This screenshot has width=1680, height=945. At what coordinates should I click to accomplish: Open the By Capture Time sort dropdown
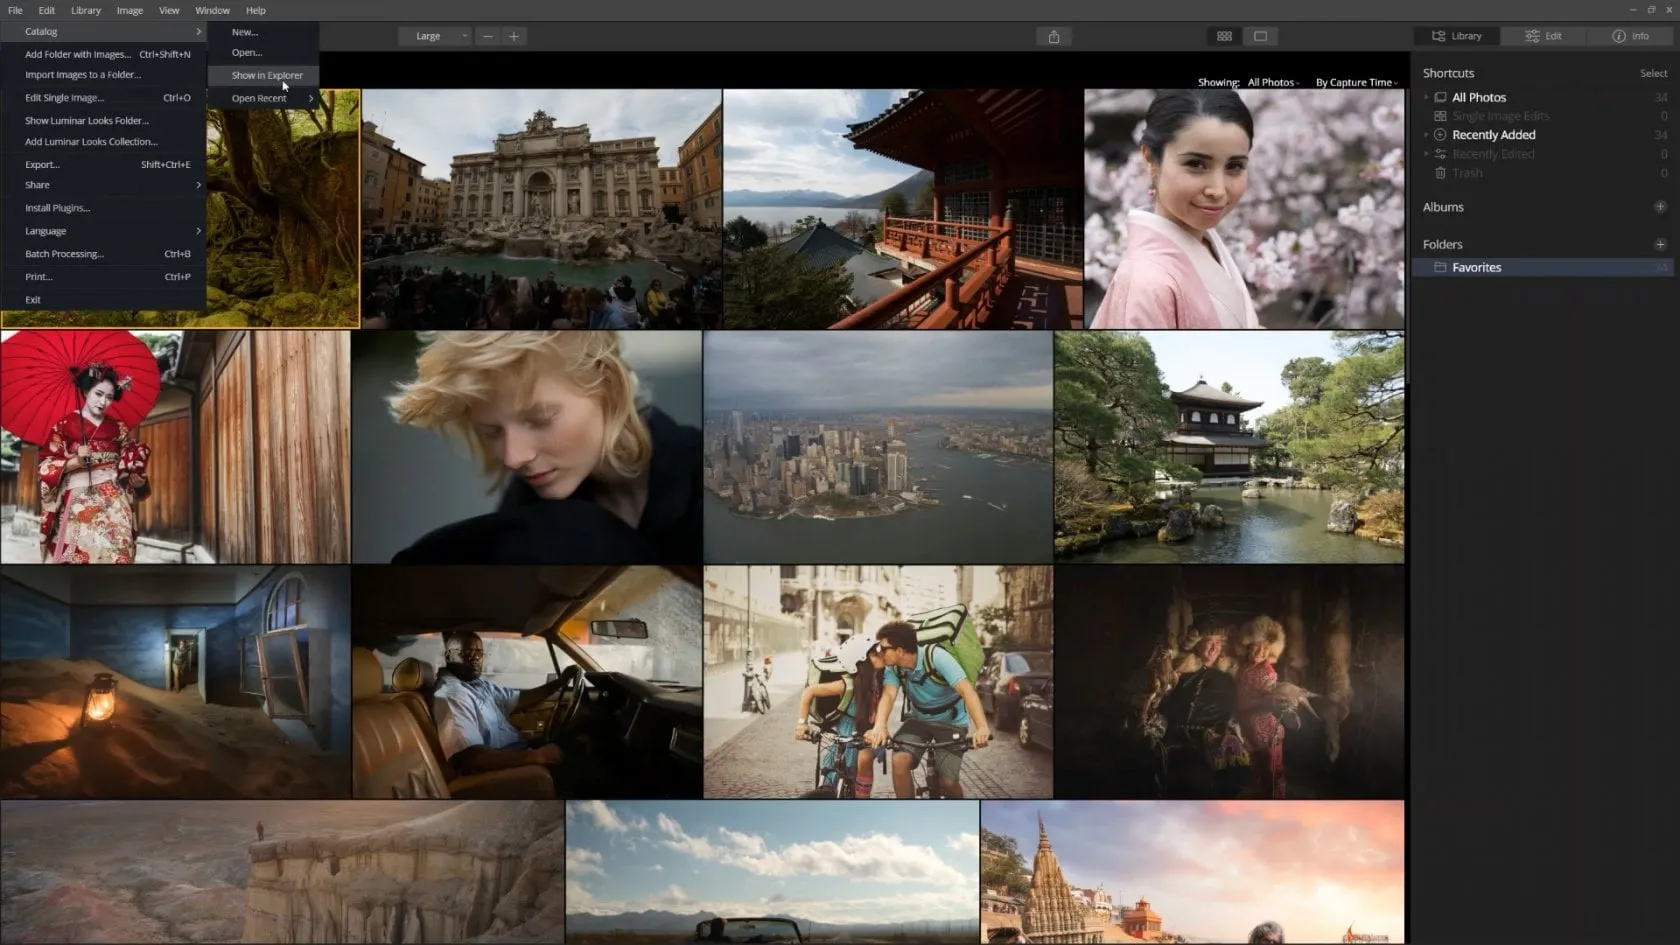1355,83
